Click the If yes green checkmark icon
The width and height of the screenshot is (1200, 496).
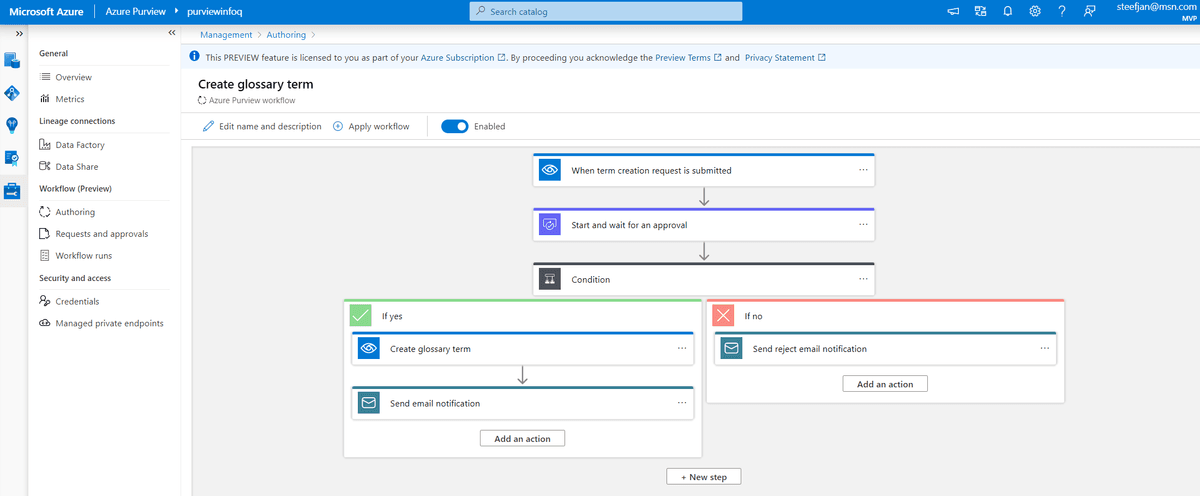click(x=361, y=315)
